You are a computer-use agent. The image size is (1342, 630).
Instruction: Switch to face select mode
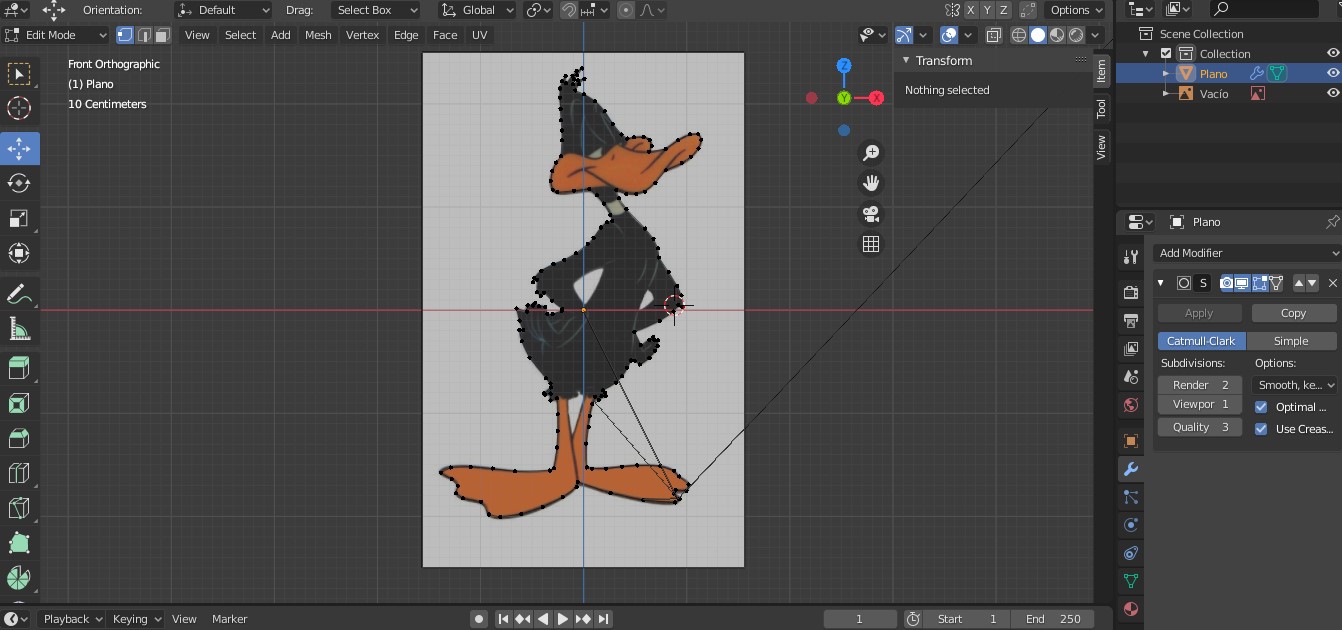[x=161, y=35]
